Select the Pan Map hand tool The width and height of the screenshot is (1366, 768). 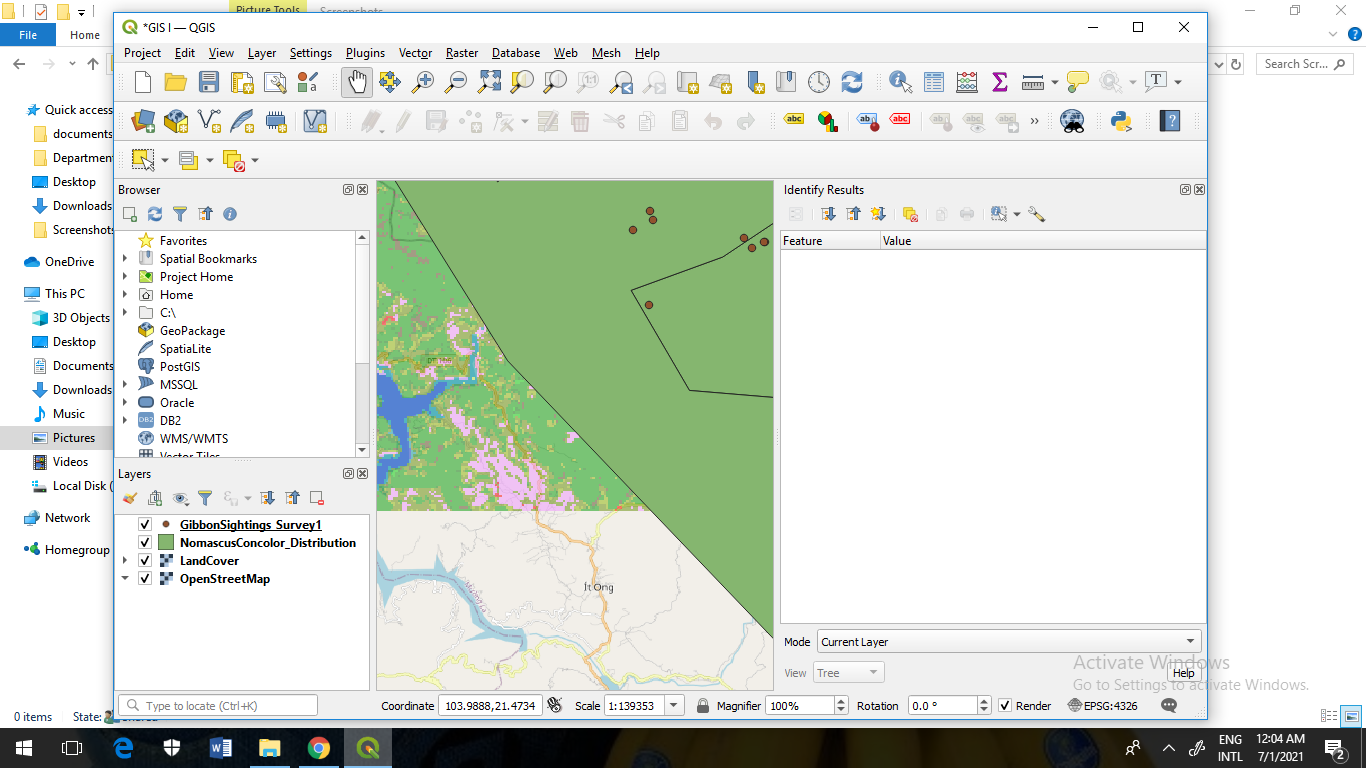(x=357, y=82)
